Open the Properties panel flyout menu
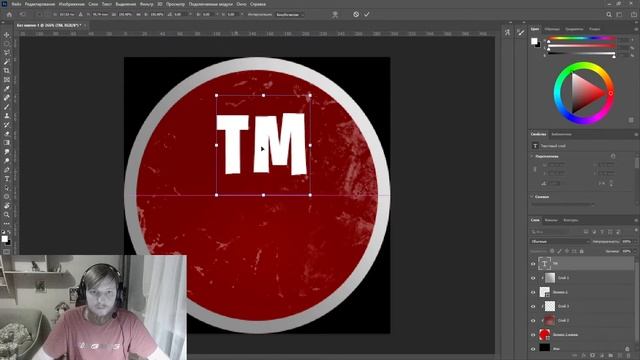 click(x=636, y=134)
